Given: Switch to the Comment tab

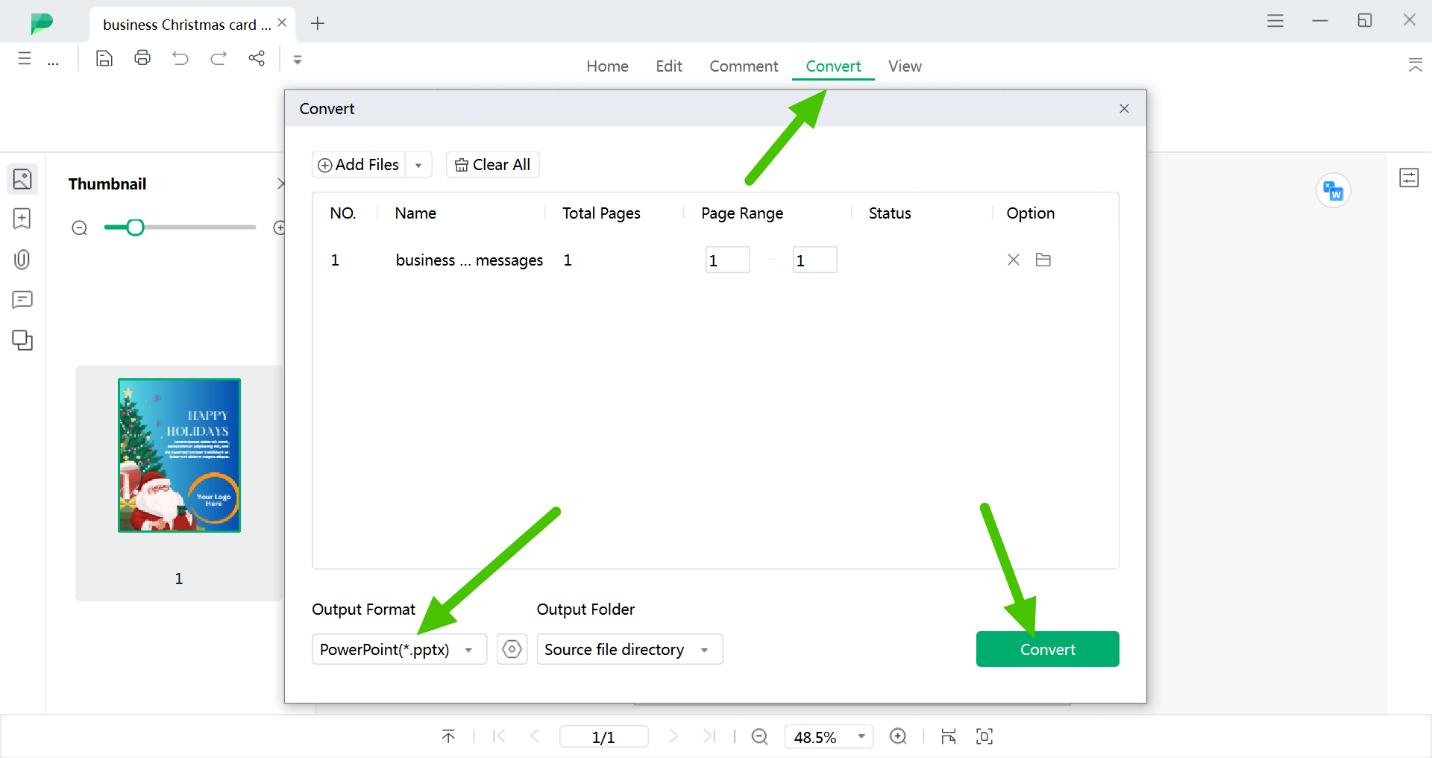Looking at the screenshot, I should [x=743, y=66].
